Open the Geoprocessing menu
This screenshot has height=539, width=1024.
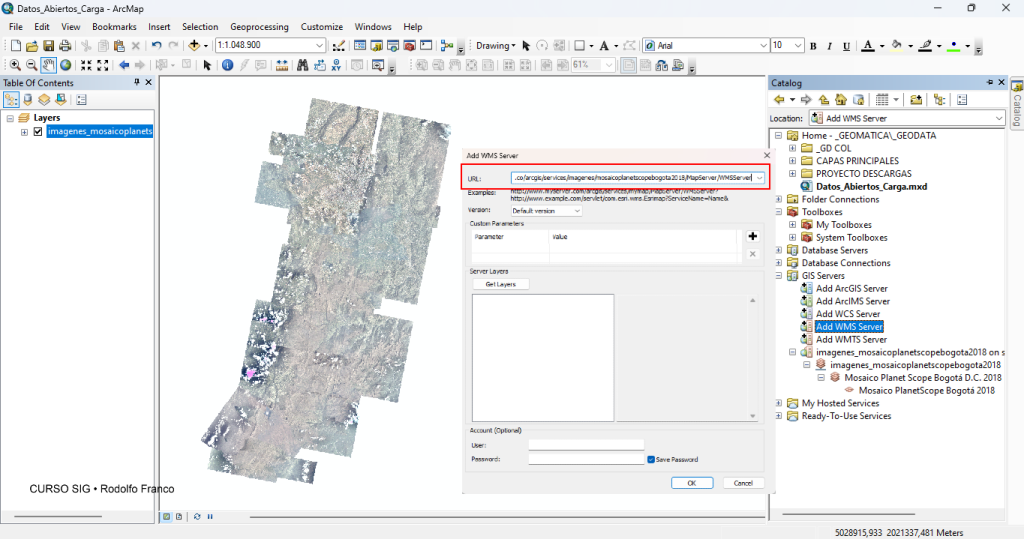261,27
